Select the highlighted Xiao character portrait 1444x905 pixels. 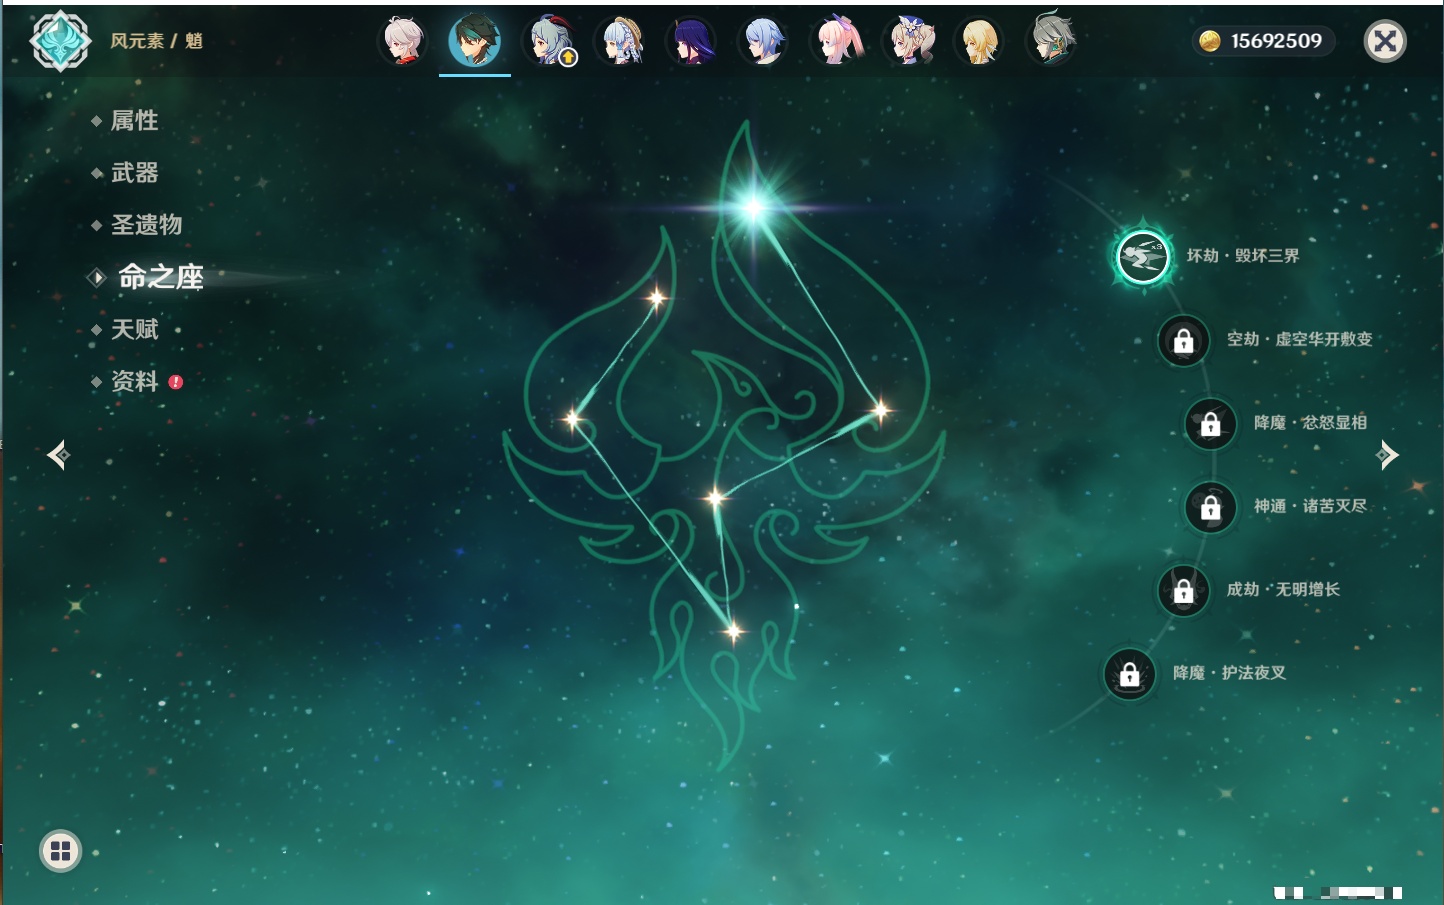pos(475,41)
